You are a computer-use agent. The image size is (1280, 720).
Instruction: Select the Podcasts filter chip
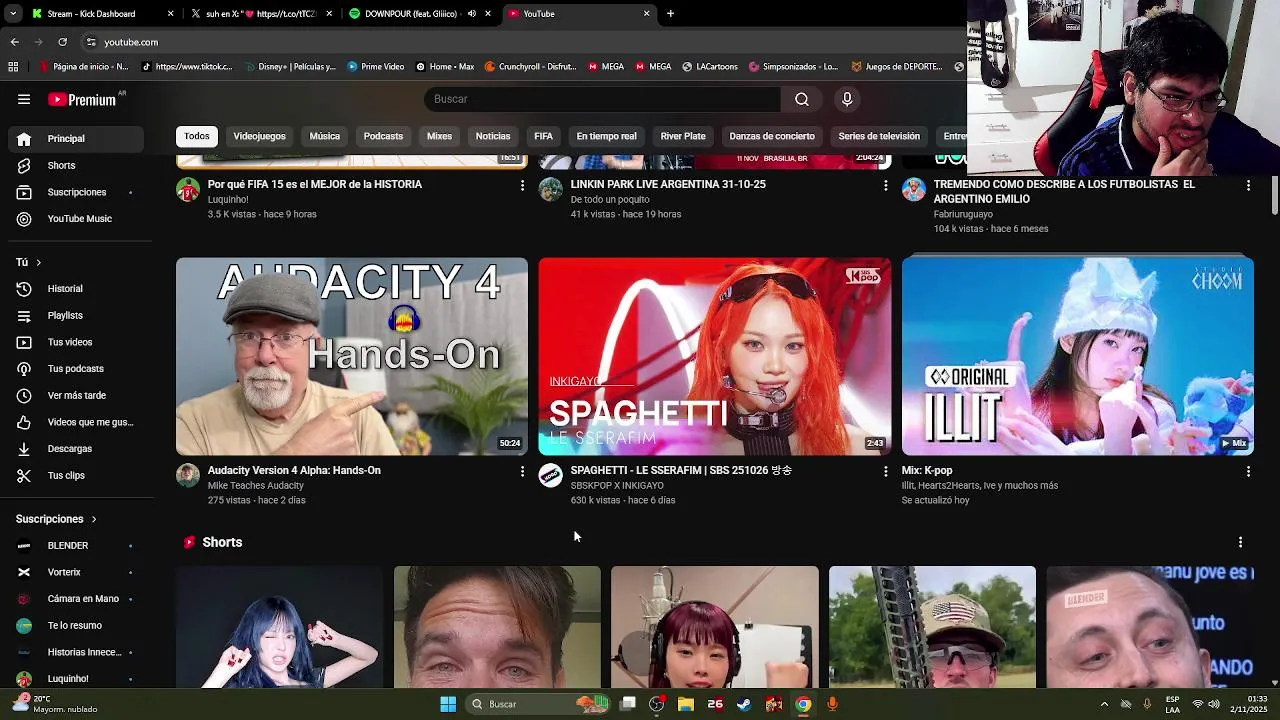(383, 136)
